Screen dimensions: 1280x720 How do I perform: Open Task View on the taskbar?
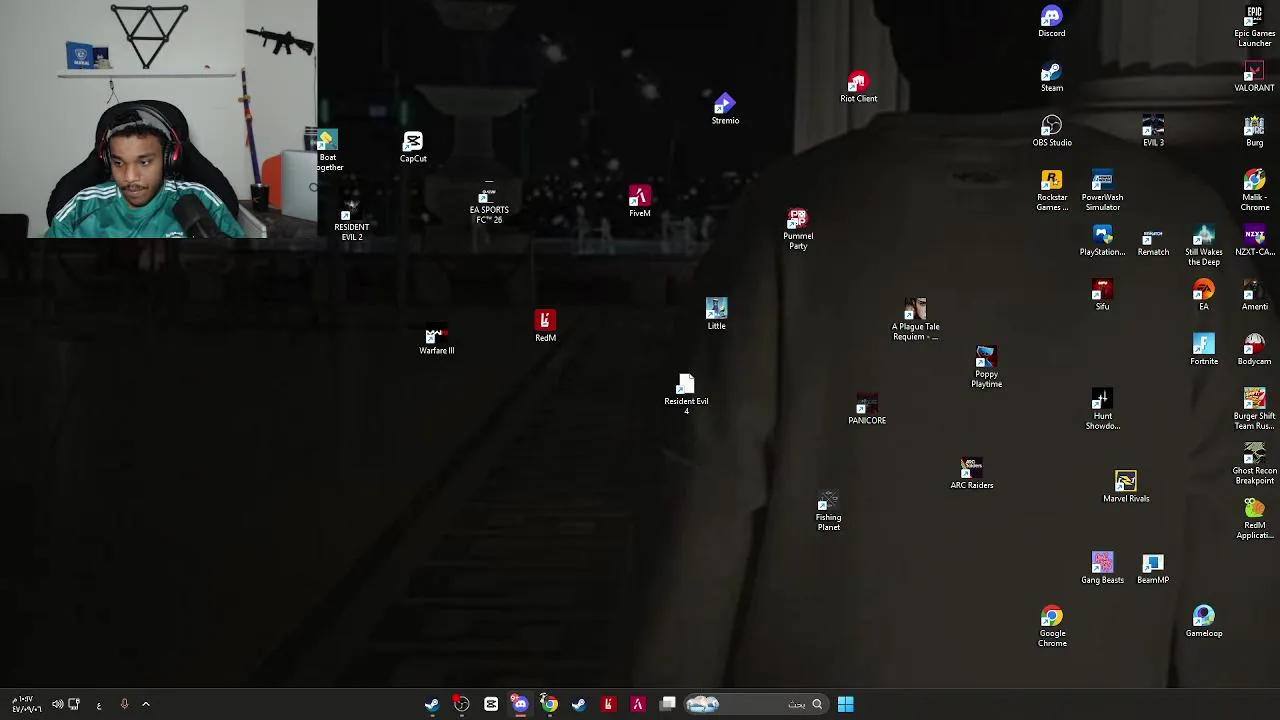click(667, 704)
